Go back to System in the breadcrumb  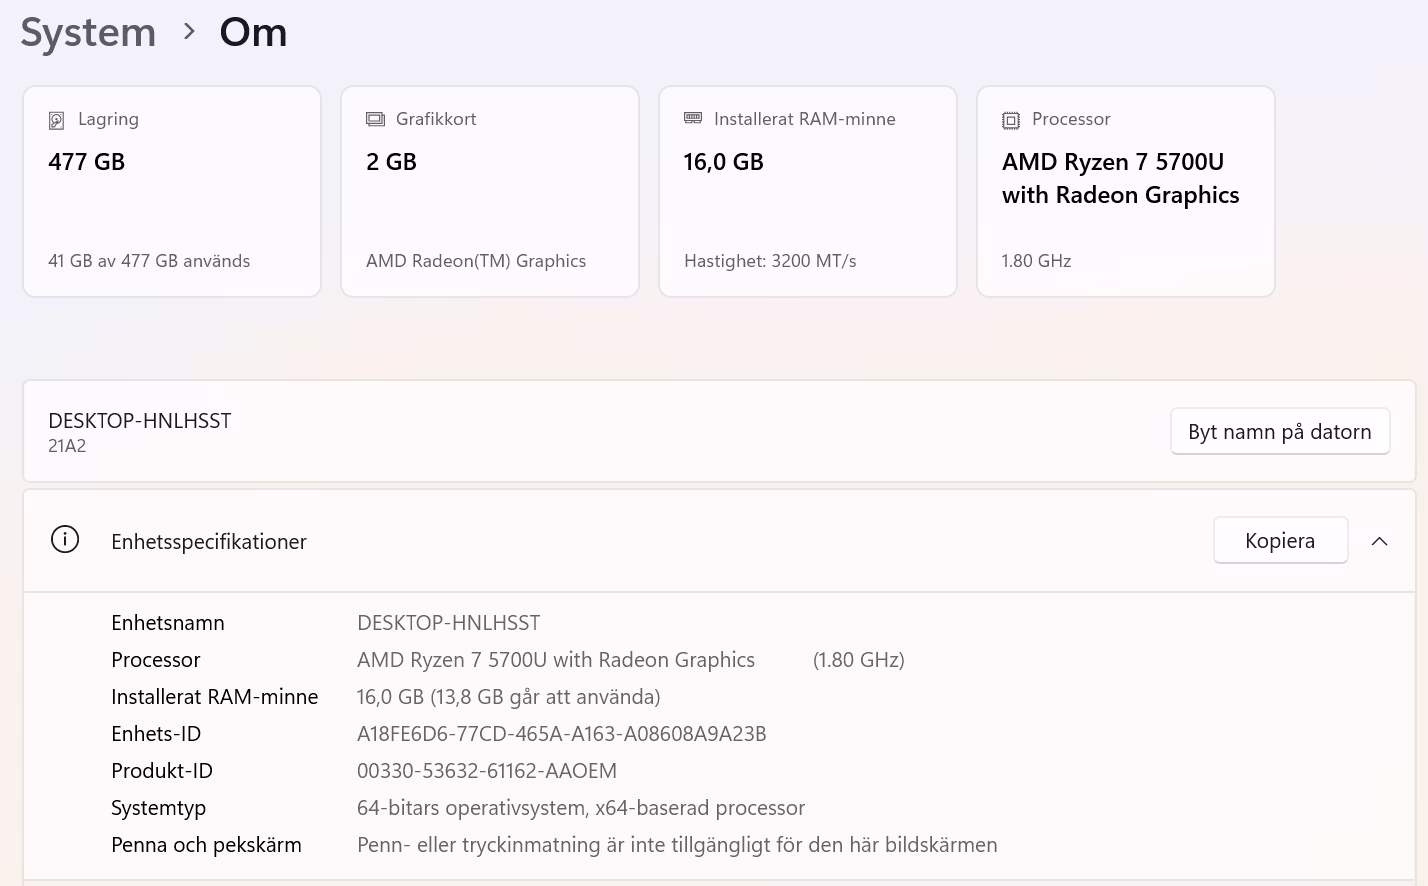88,32
